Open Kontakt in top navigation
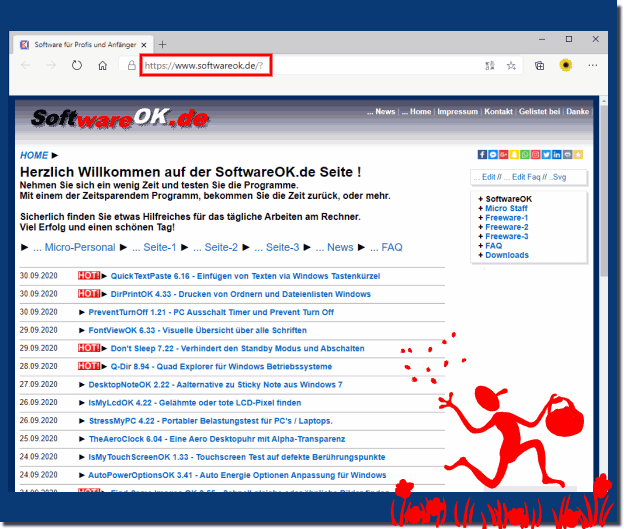 (x=498, y=112)
